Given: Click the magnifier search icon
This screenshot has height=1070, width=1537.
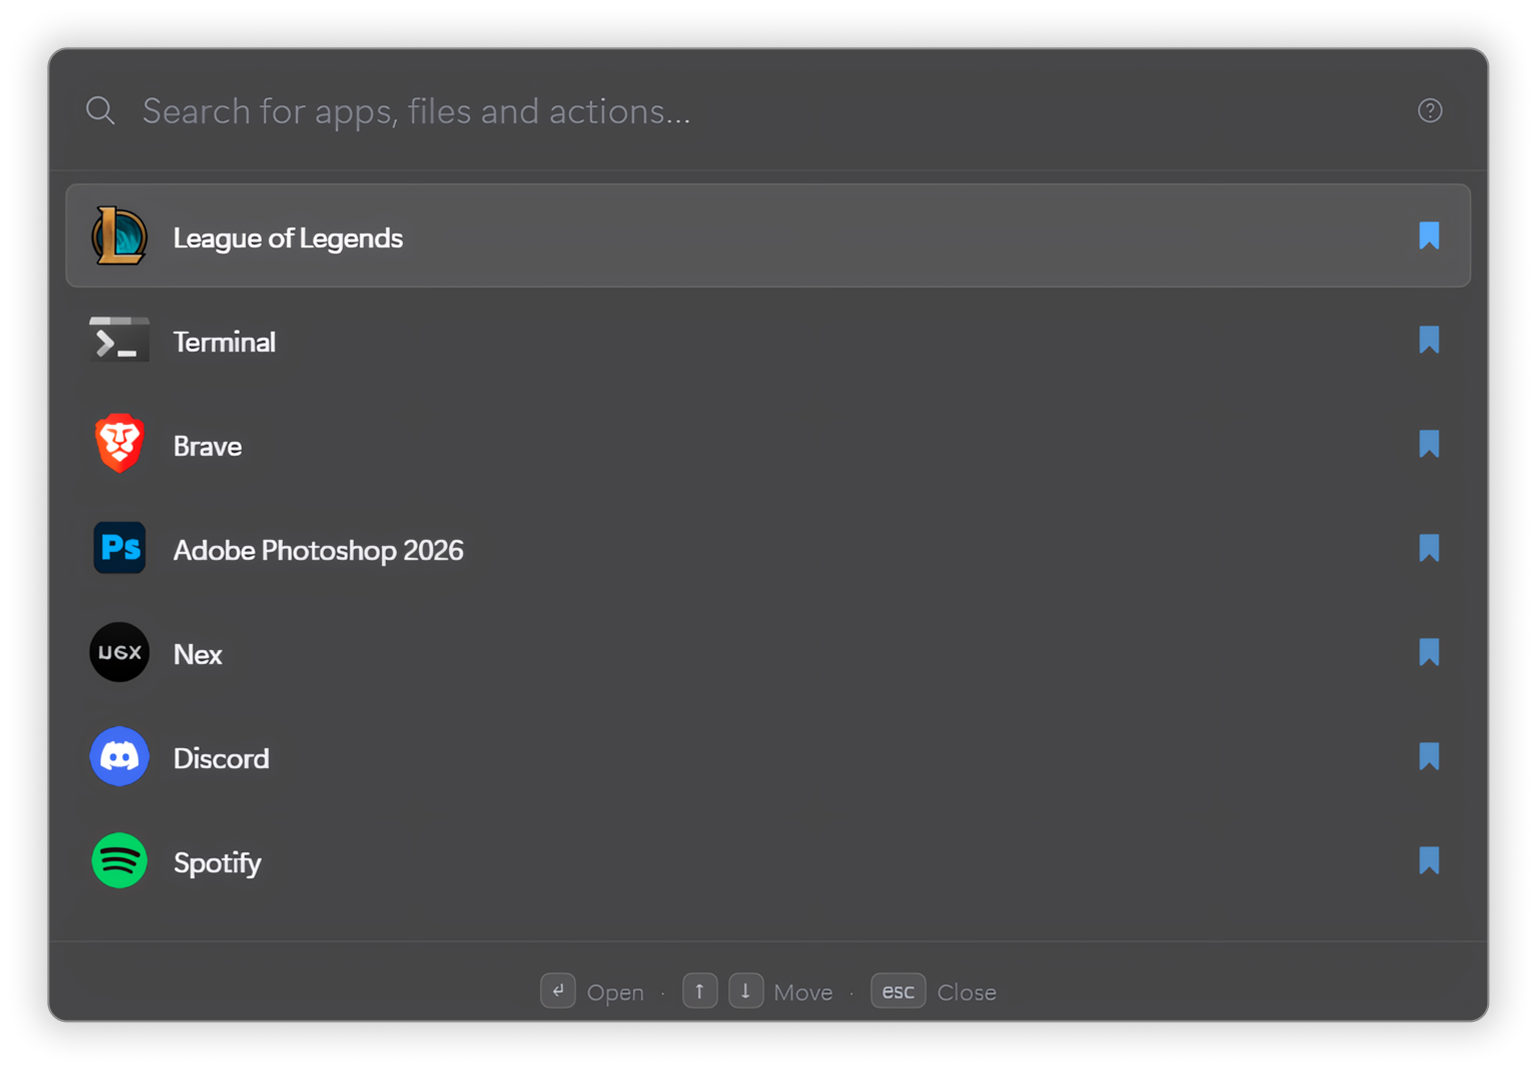Looking at the screenshot, I should (100, 110).
